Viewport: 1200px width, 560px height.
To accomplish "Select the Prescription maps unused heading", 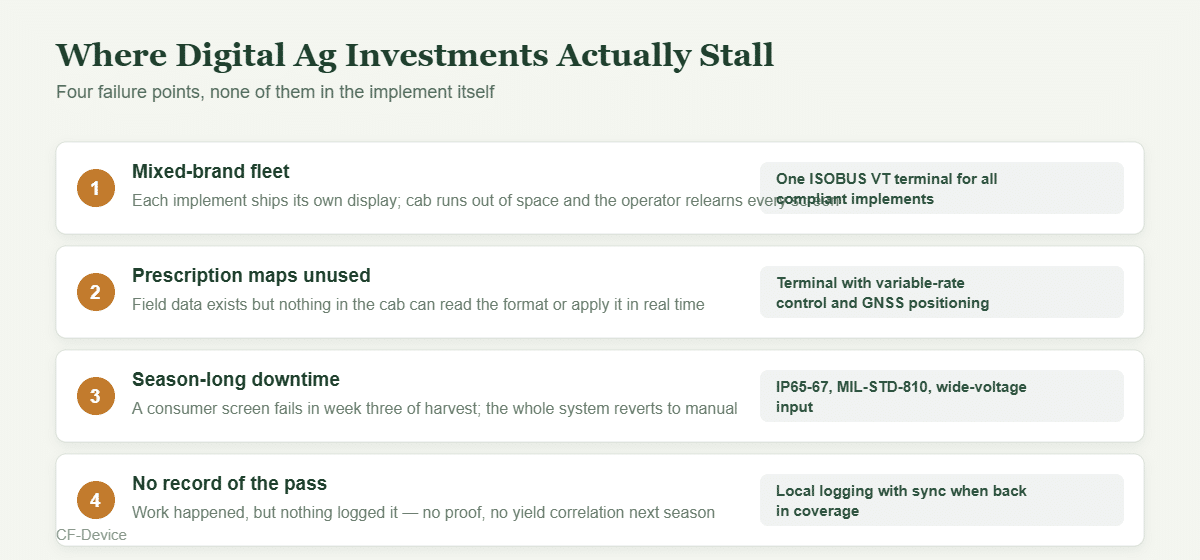I will [251, 276].
